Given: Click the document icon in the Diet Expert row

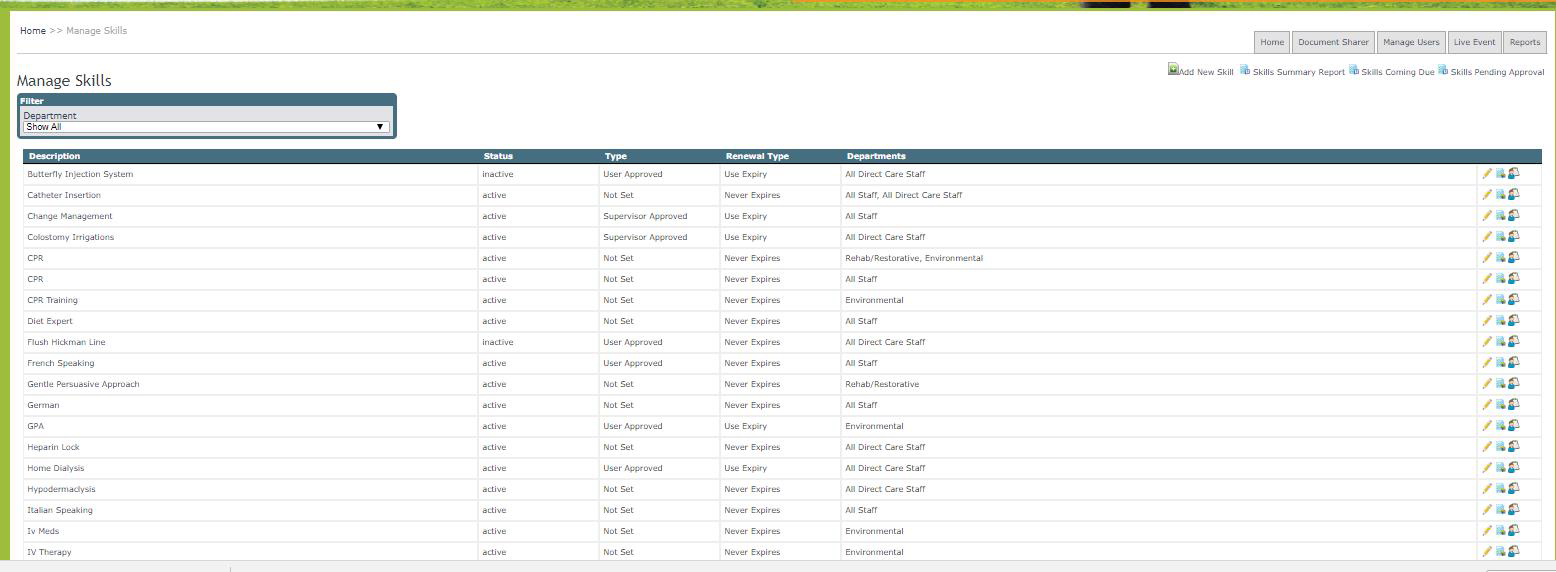Looking at the screenshot, I should click(1500, 321).
